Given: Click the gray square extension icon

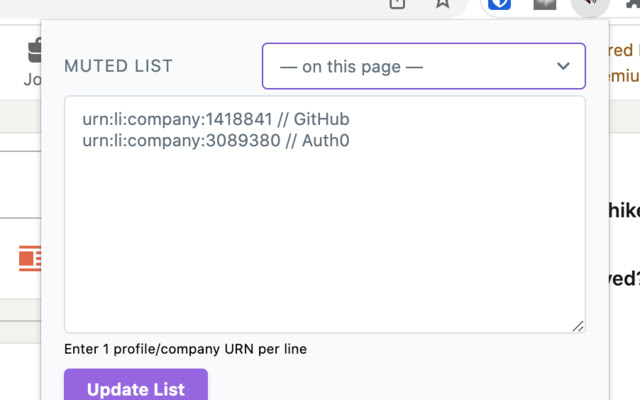Looking at the screenshot, I should point(544,4).
